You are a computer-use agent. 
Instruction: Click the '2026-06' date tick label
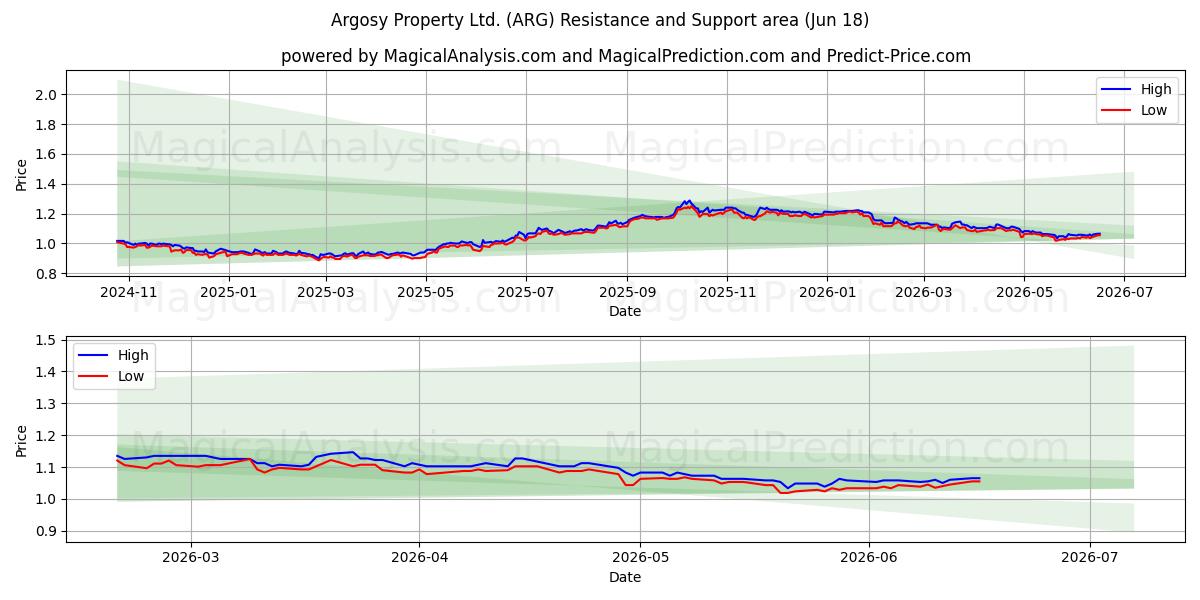click(x=869, y=558)
